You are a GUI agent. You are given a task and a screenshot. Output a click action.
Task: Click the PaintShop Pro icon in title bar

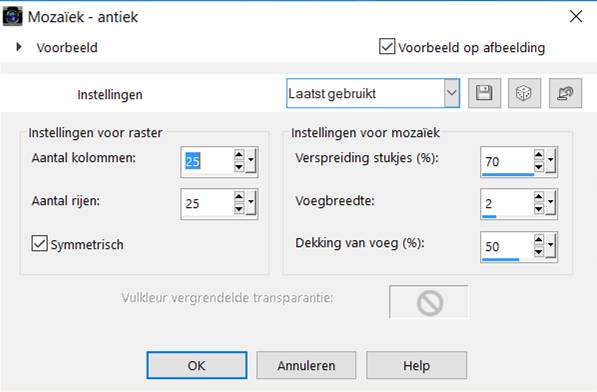(x=13, y=17)
